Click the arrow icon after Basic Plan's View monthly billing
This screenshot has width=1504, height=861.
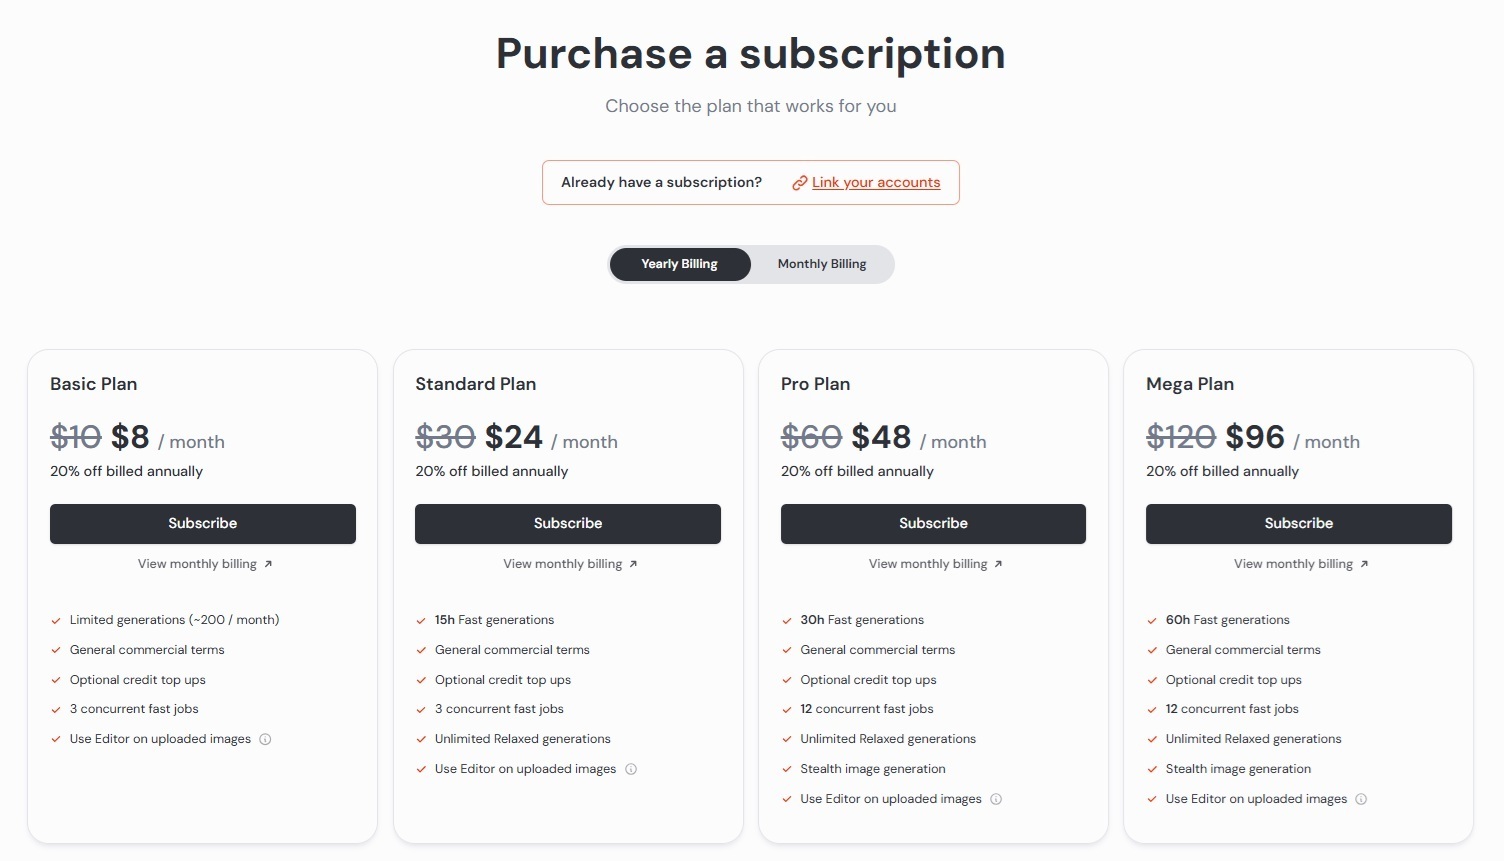tap(268, 565)
